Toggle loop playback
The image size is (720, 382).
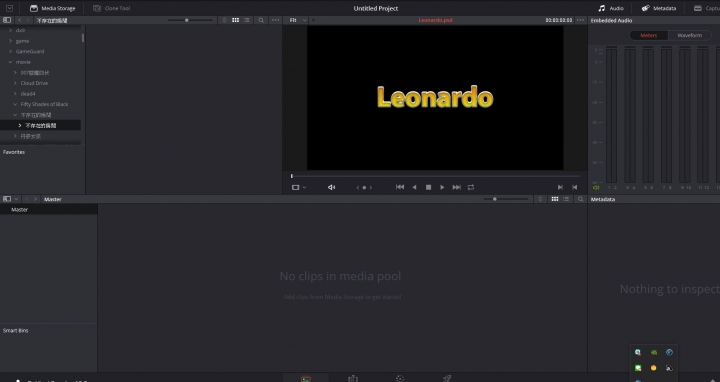(x=471, y=187)
